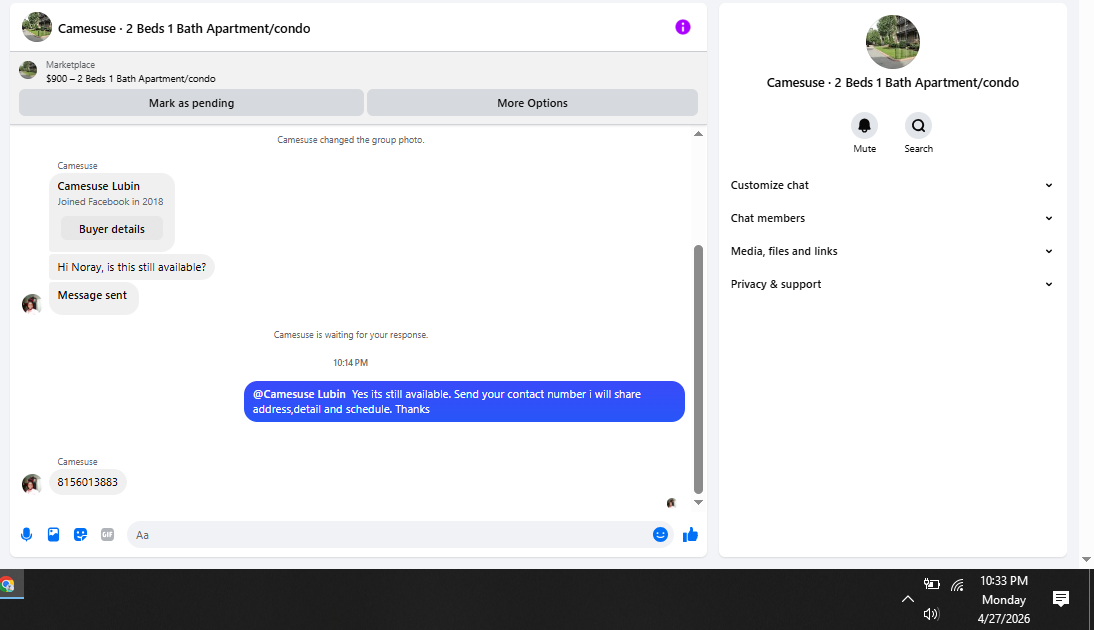Image resolution: width=1094 pixels, height=630 pixels.
Task: Click Camesuse's avatar beside Message sent
Action: click(31, 303)
